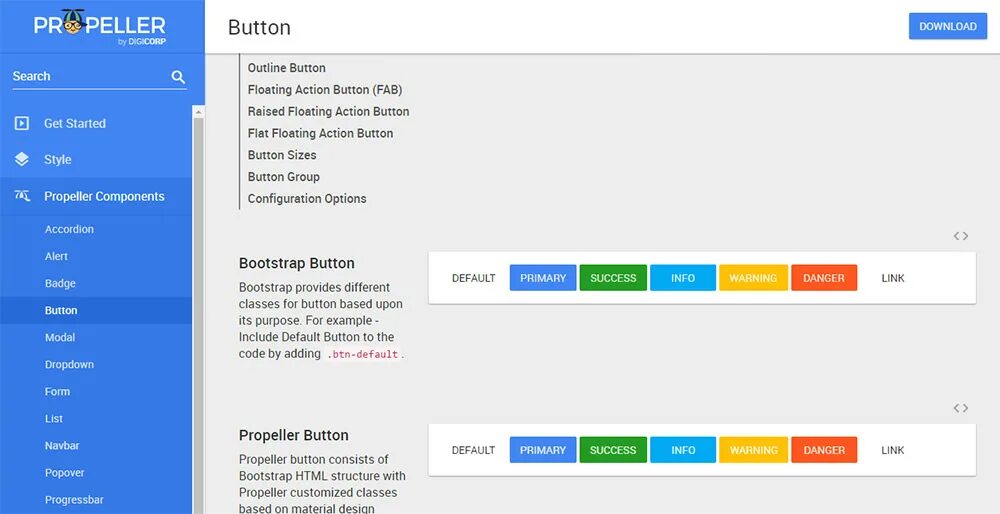
Task: Collapse the Propeller Components menu
Action: 104,197
